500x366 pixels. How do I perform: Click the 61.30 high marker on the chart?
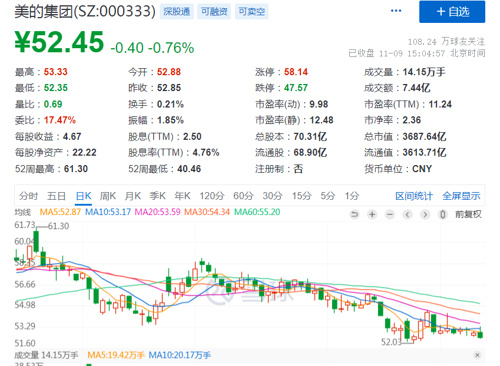click(x=59, y=226)
